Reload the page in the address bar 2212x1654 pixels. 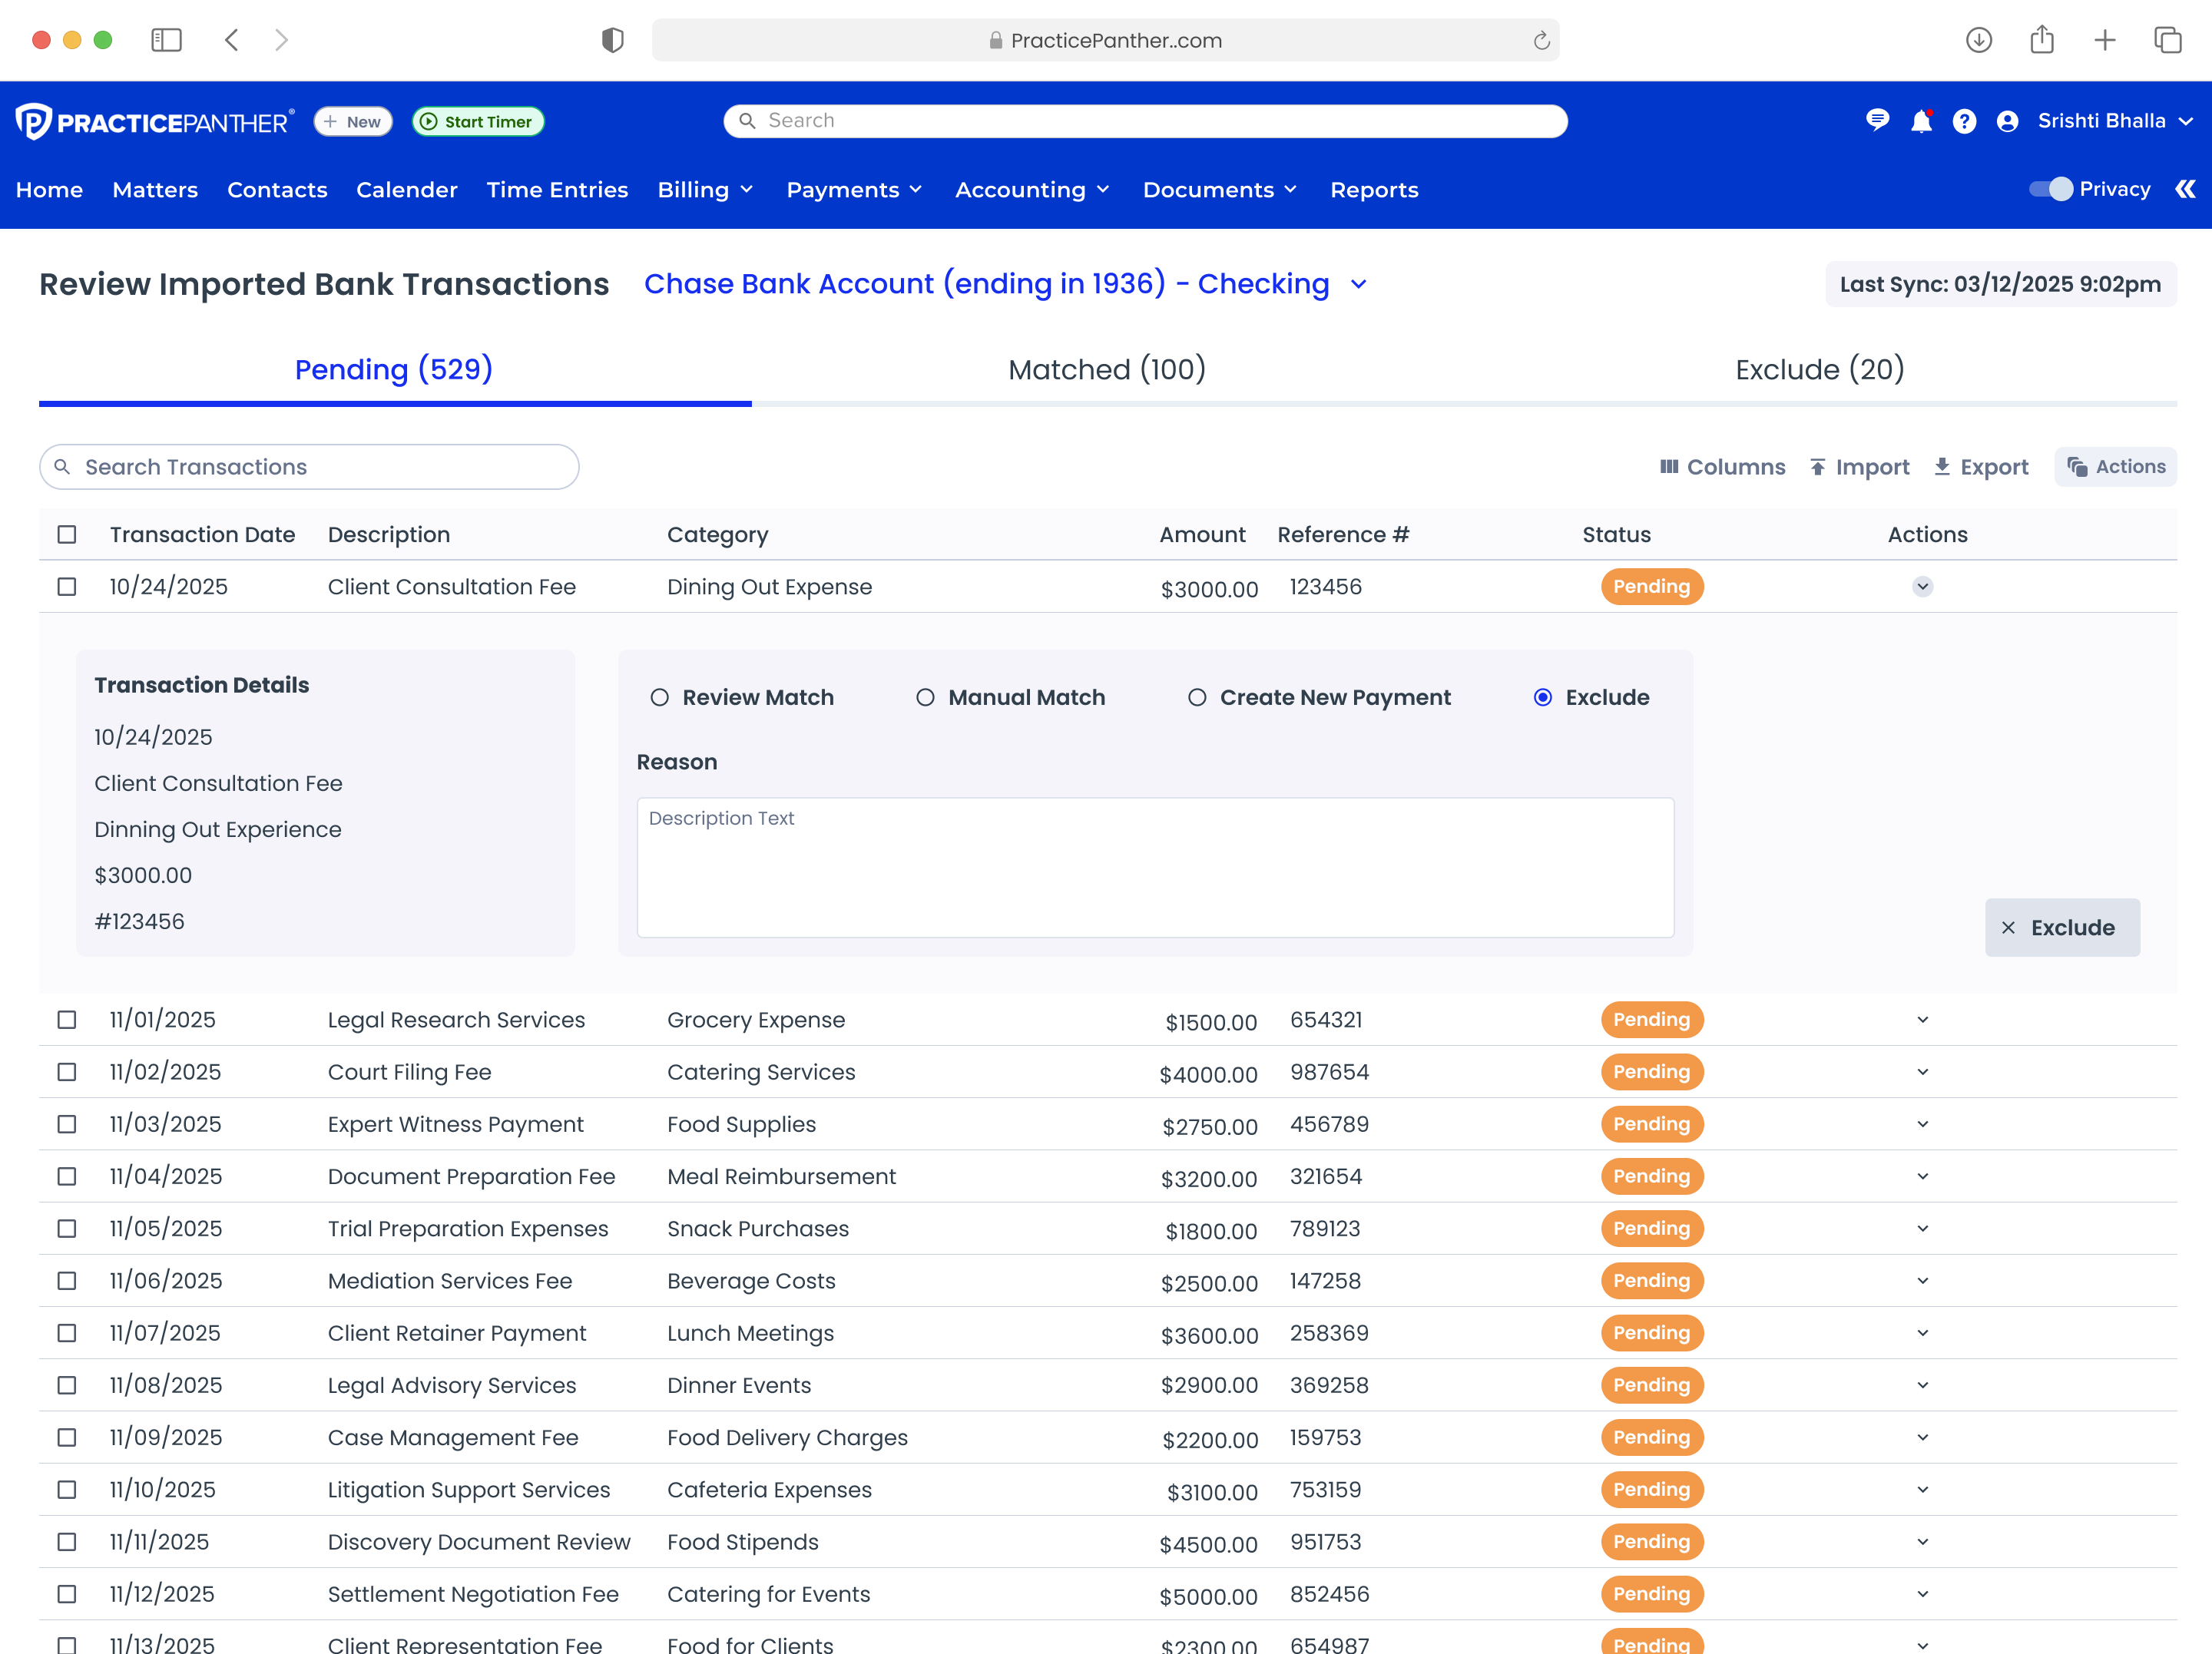1541,40
